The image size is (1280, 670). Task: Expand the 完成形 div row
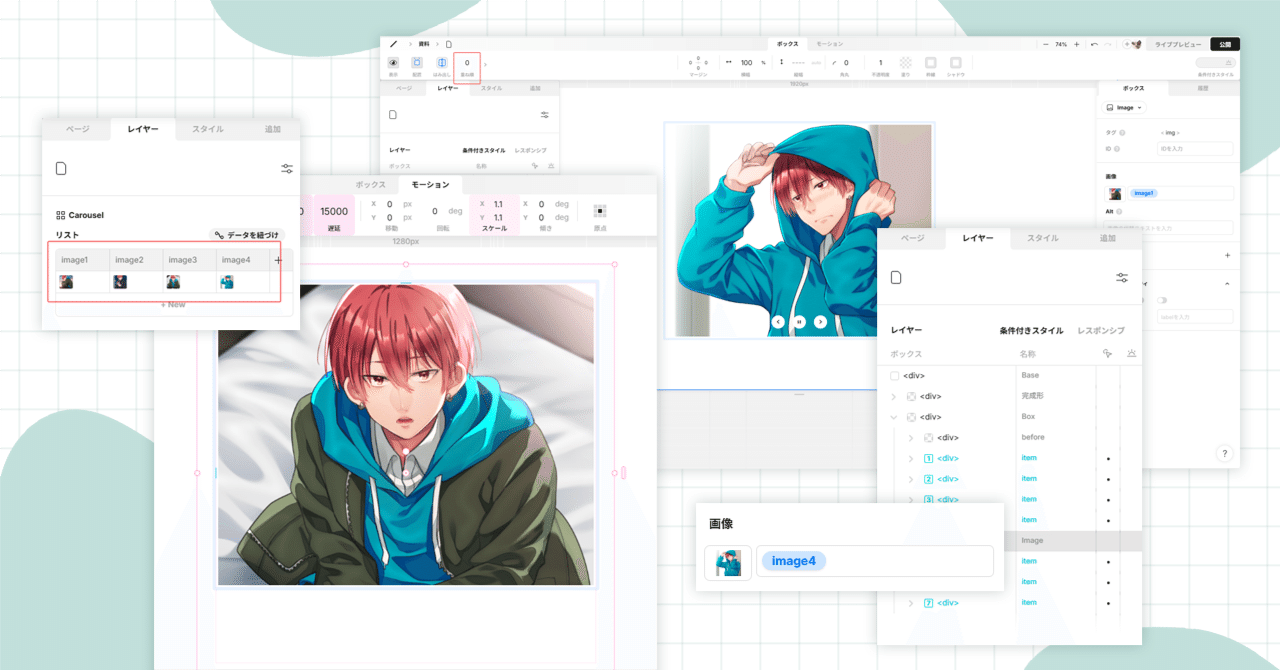pos(894,396)
